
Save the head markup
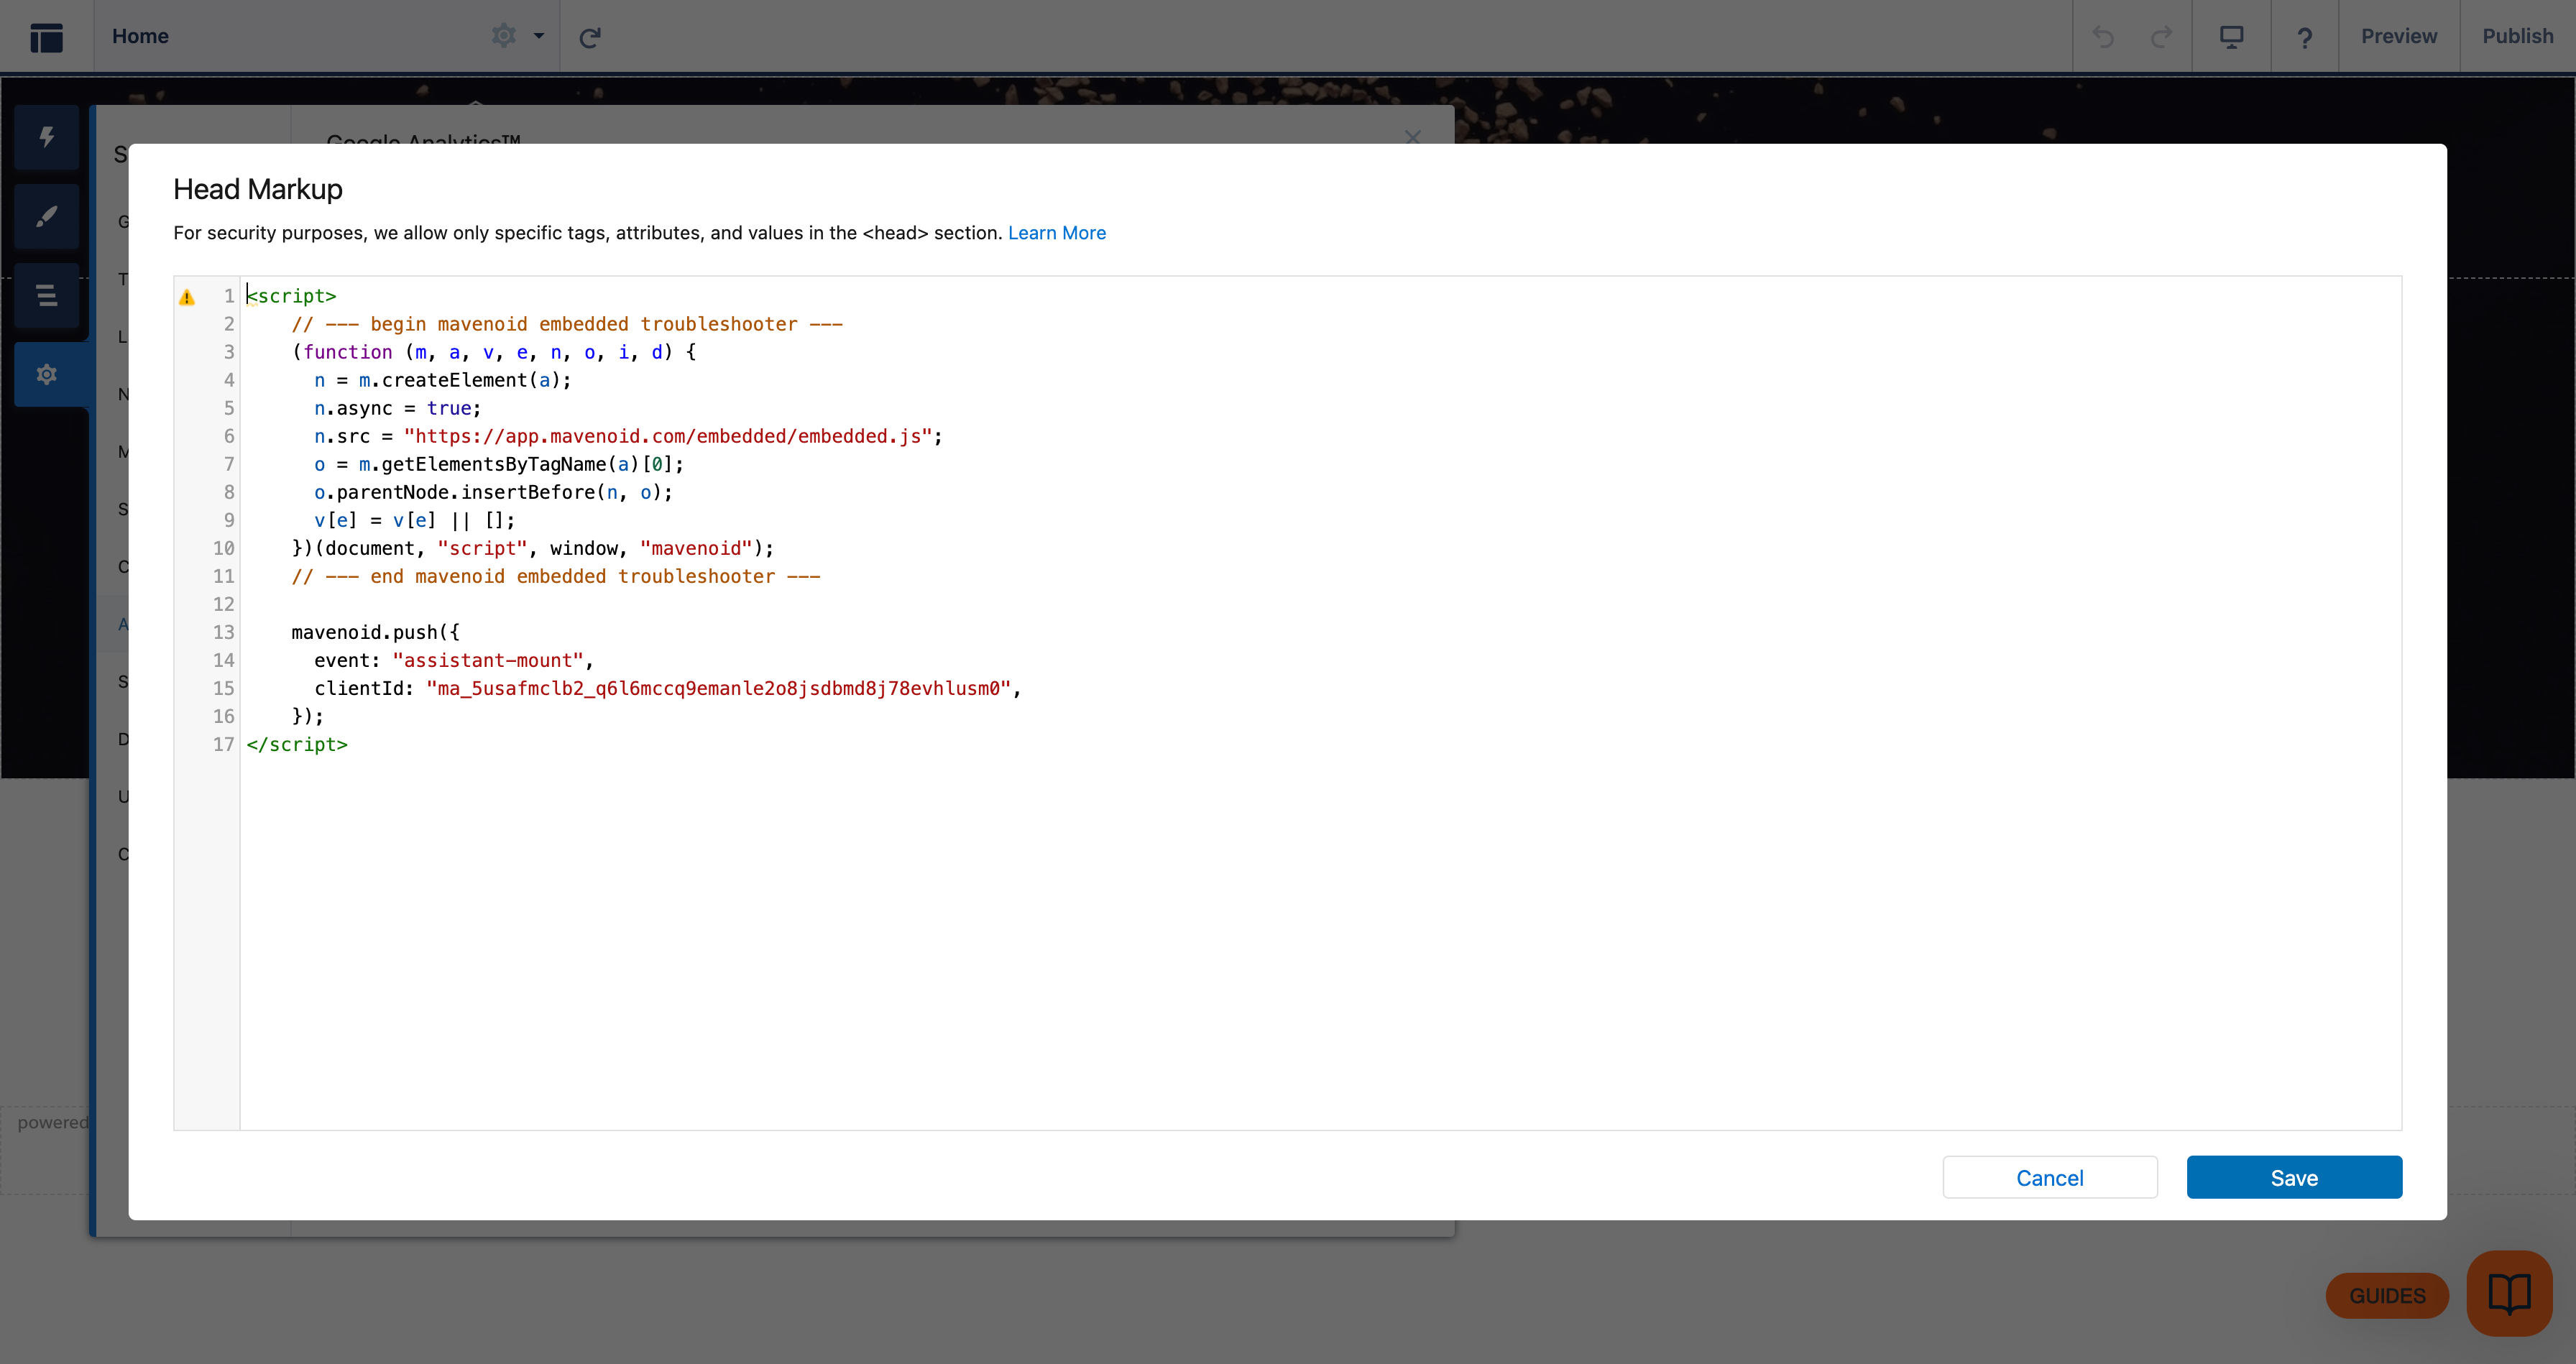2294,1177
